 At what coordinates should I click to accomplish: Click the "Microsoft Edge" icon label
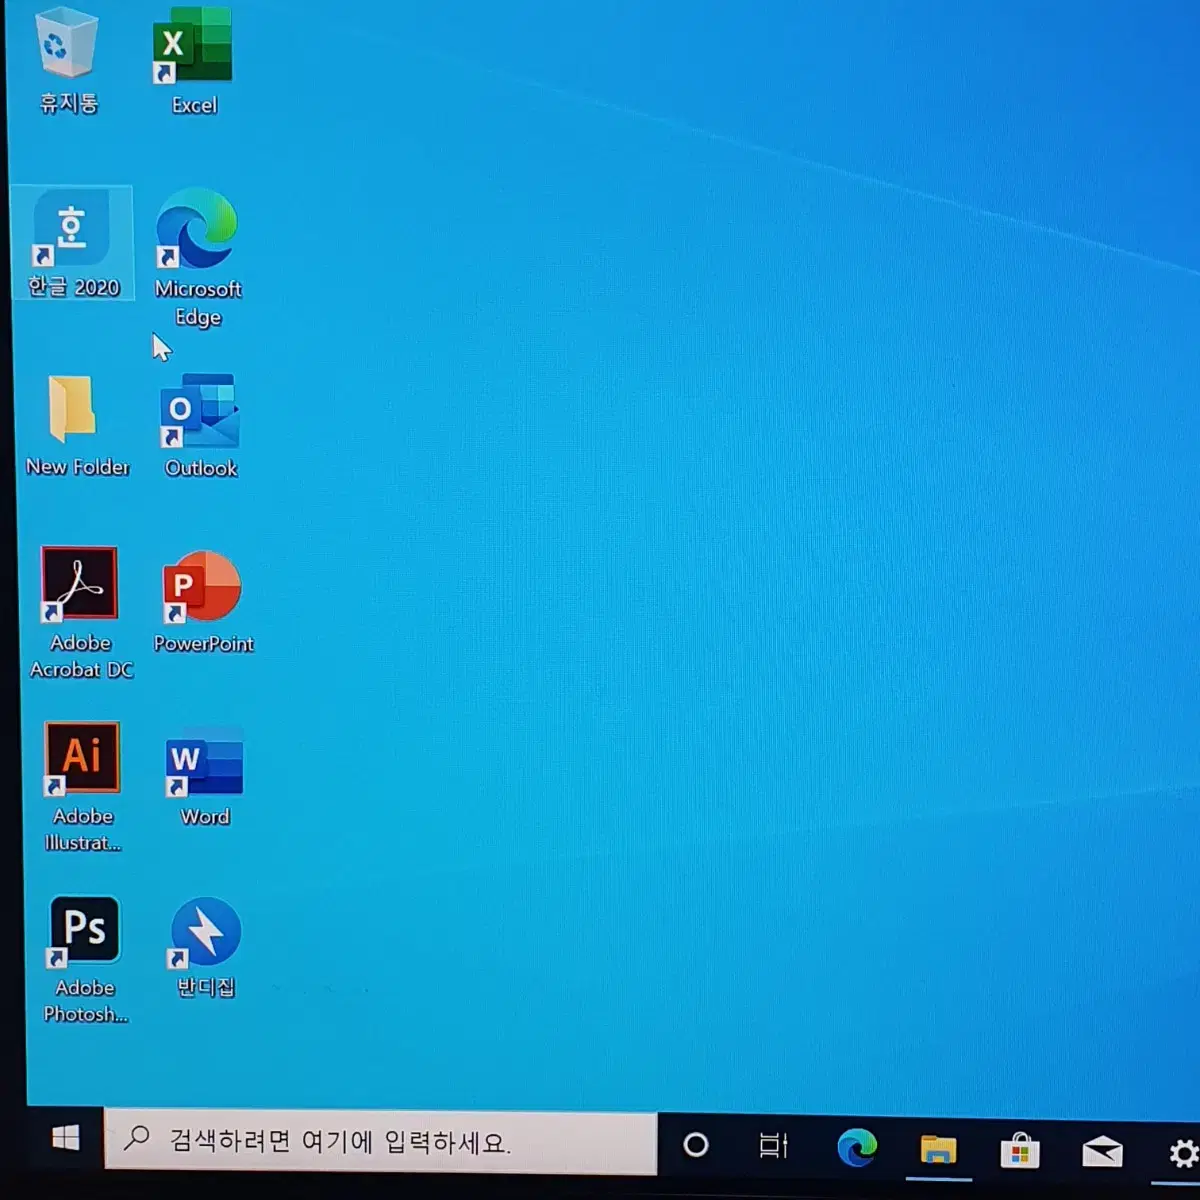click(x=198, y=303)
